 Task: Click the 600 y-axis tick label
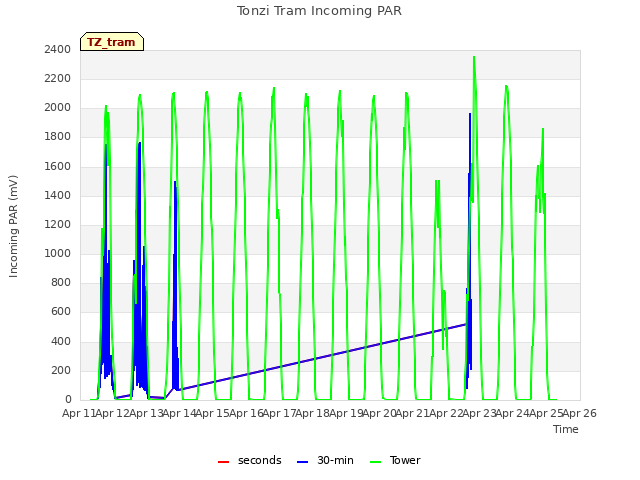(x=61, y=311)
